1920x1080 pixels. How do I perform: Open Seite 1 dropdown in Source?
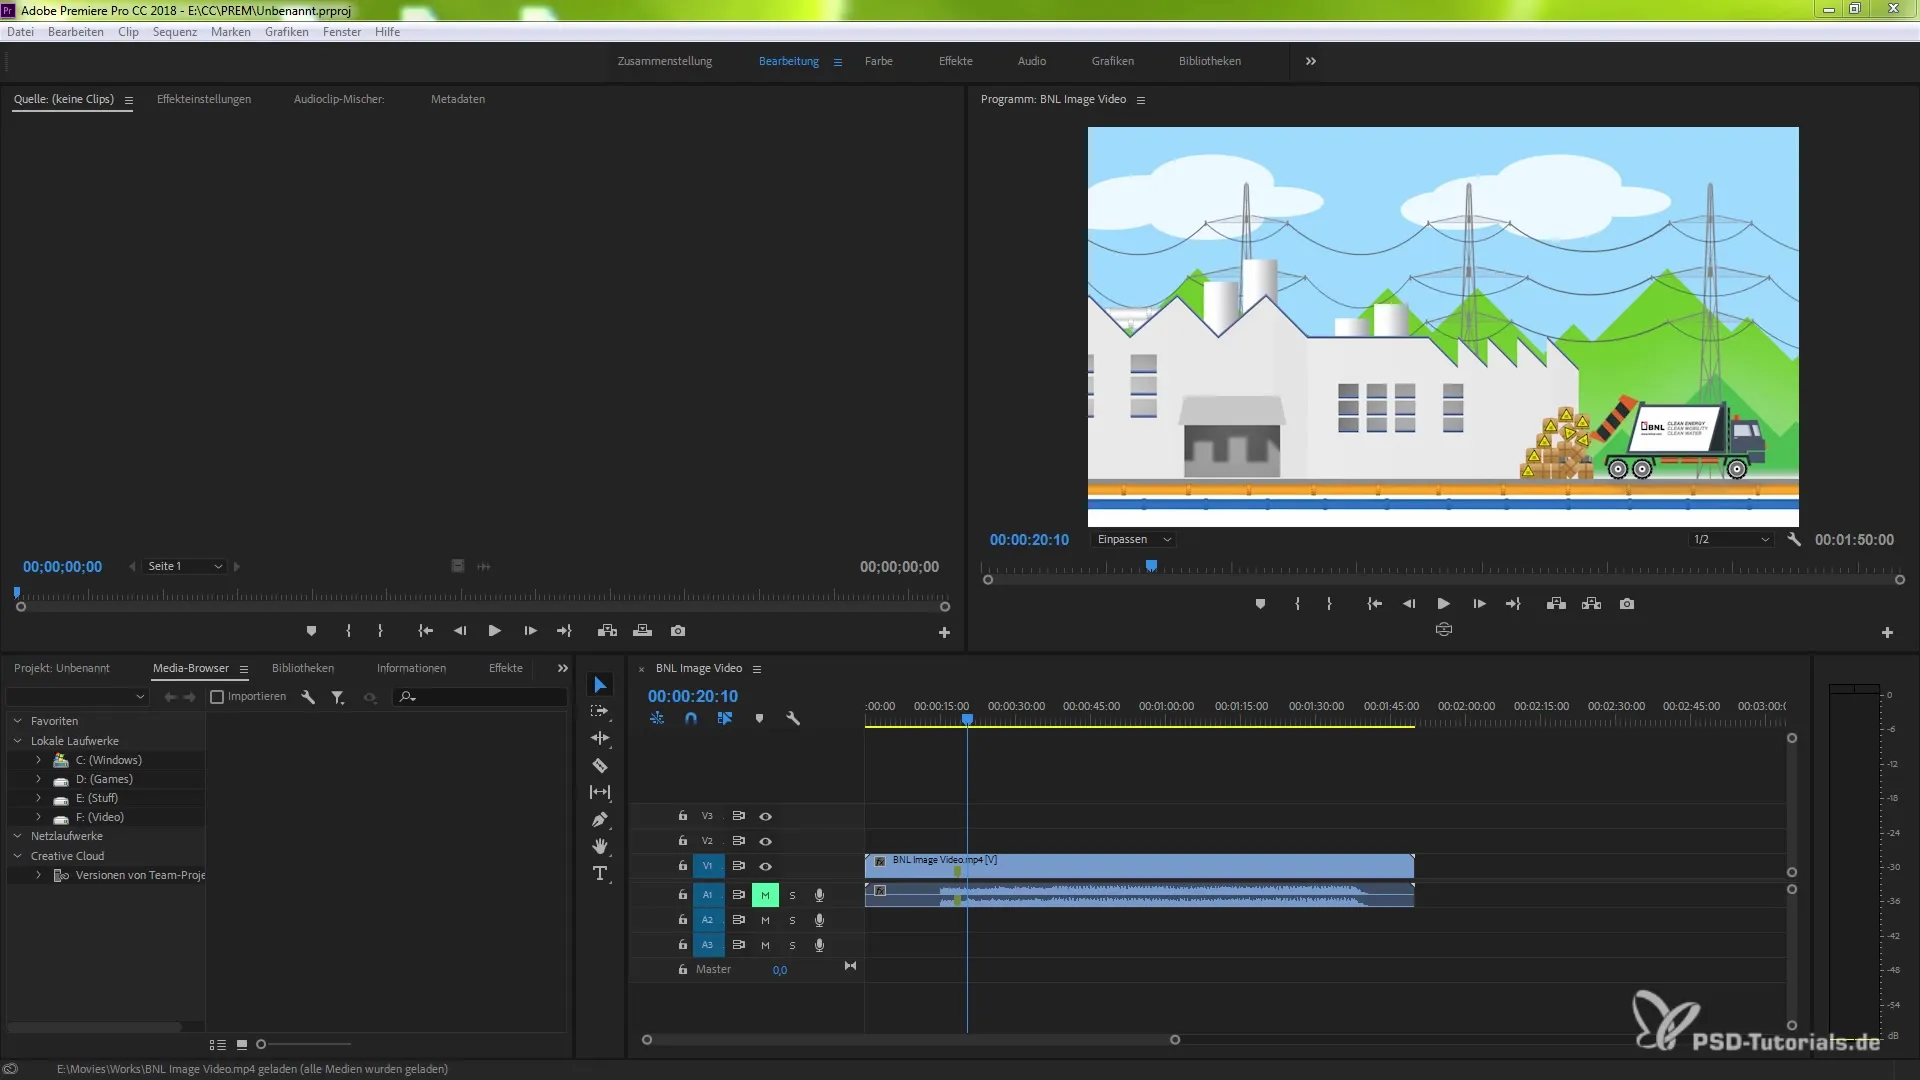pyautogui.click(x=185, y=566)
